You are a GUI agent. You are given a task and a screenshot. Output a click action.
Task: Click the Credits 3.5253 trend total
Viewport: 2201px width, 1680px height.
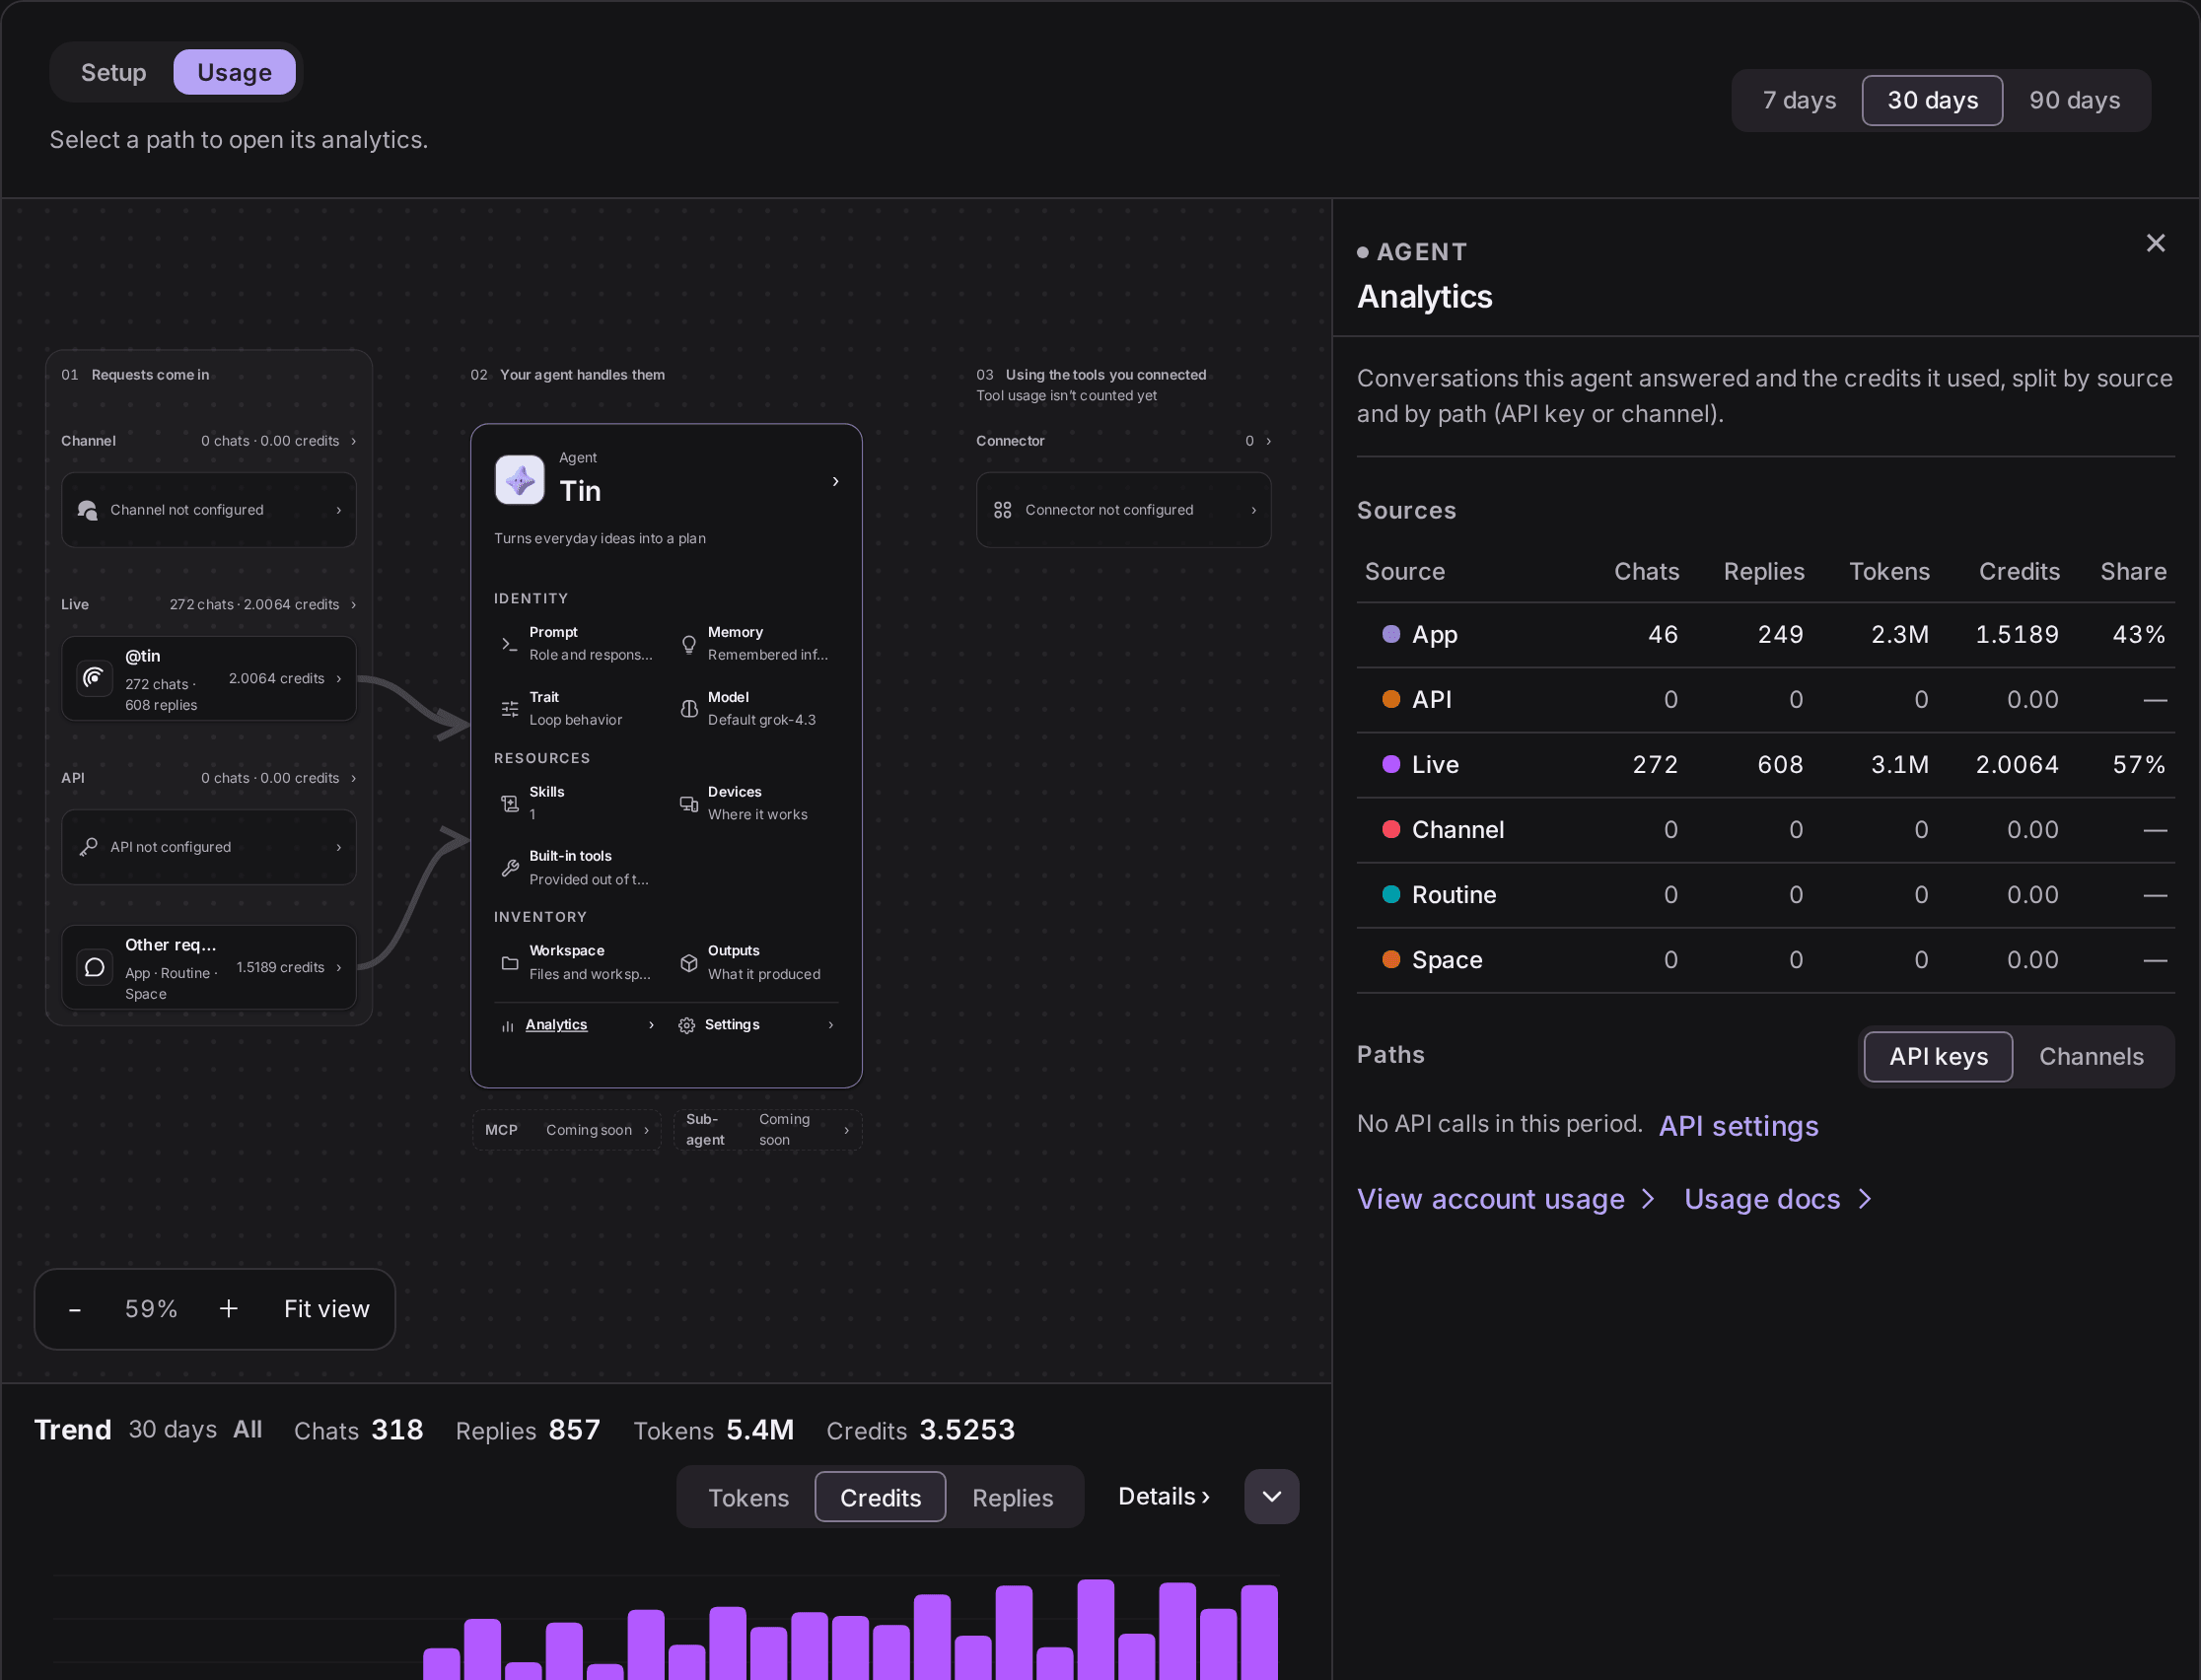coord(920,1430)
